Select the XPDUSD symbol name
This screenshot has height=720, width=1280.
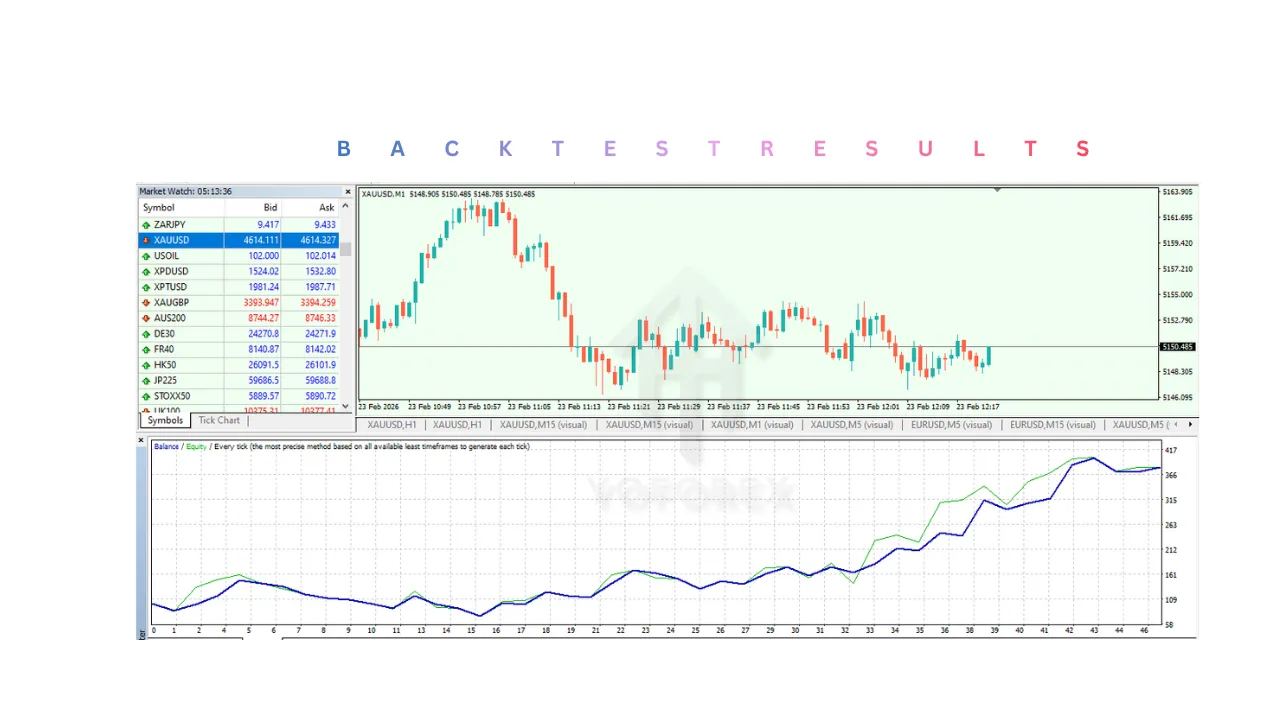click(x=171, y=272)
